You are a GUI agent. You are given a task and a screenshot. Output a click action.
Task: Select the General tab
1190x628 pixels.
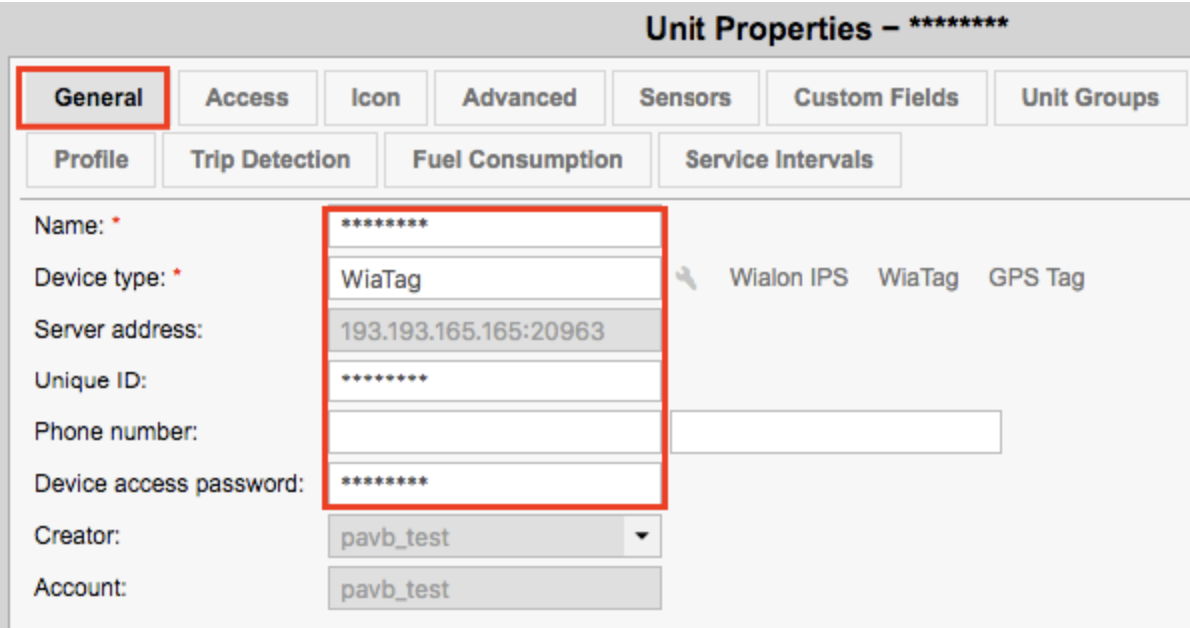pos(98,98)
